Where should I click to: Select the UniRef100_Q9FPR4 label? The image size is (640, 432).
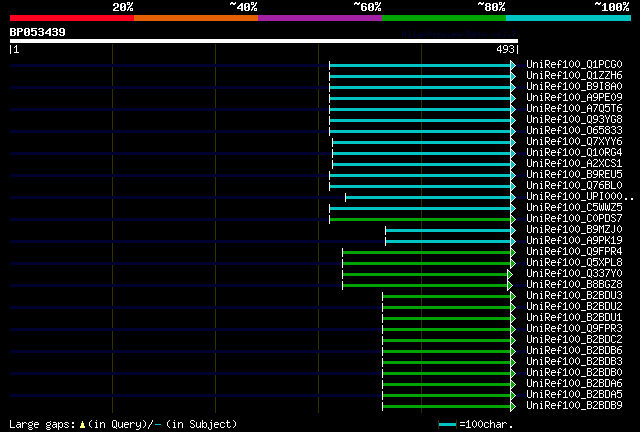[x=574, y=252]
